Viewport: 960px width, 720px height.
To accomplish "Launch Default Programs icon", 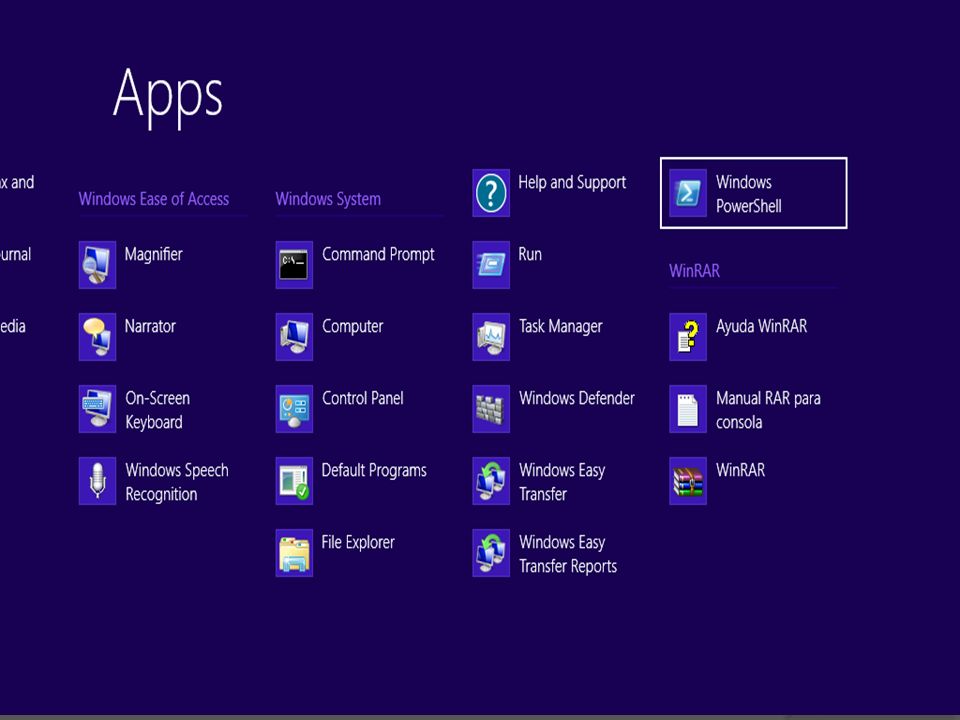I will point(294,481).
